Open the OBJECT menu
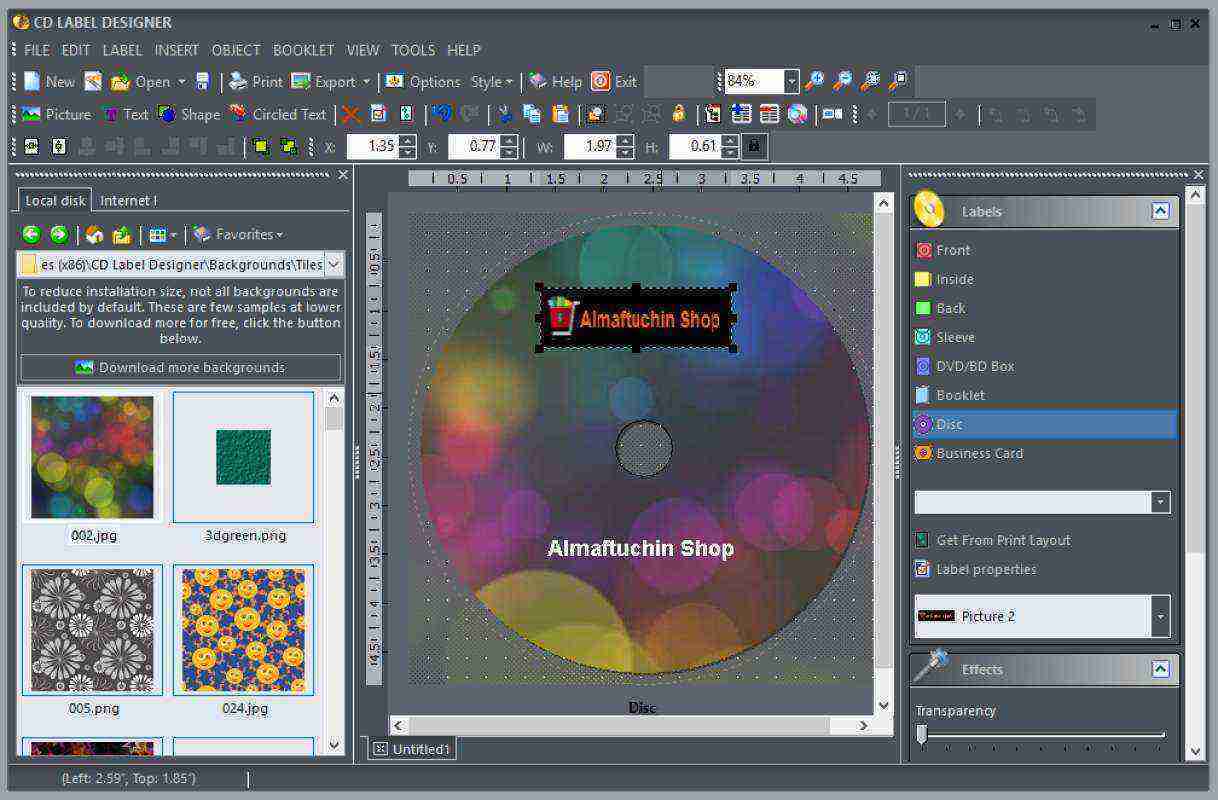This screenshot has width=1218, height=800. [236, 50]
